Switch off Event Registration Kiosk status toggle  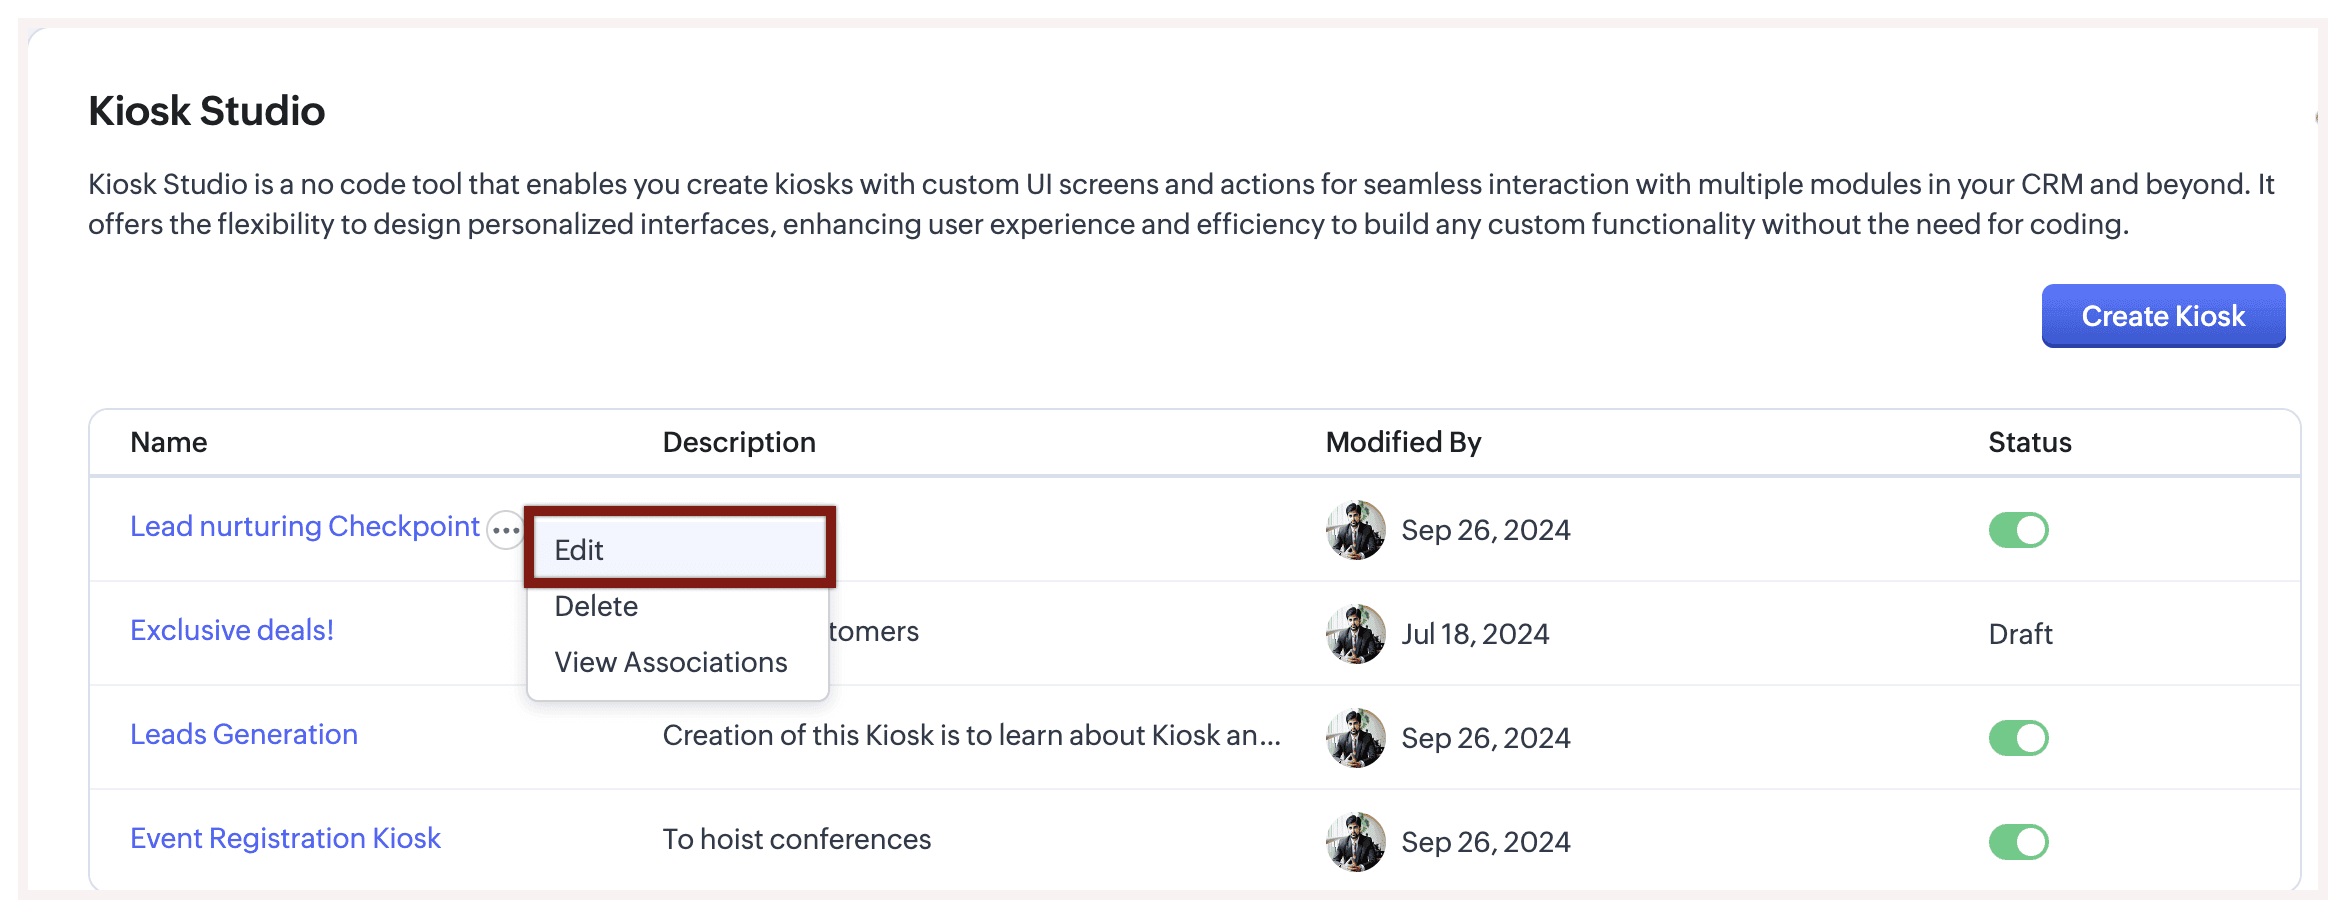[x=2018, y=842]
